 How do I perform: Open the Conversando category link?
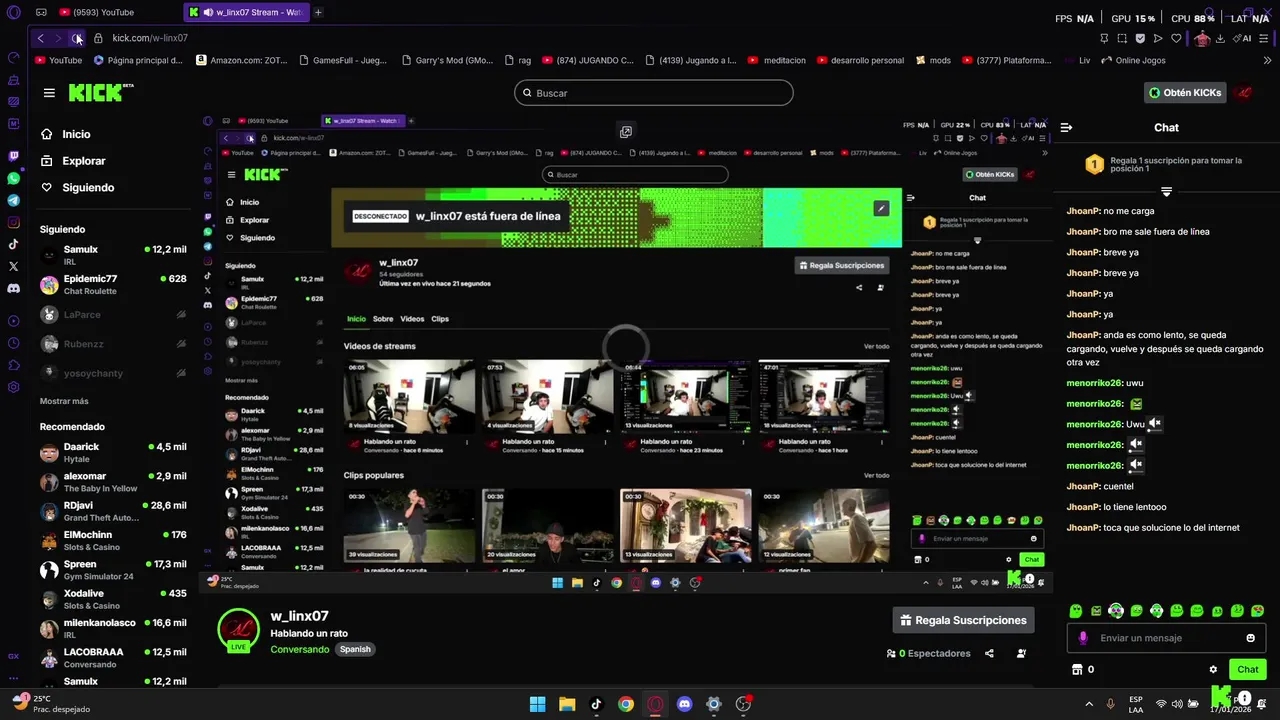(x=299, y=649)
